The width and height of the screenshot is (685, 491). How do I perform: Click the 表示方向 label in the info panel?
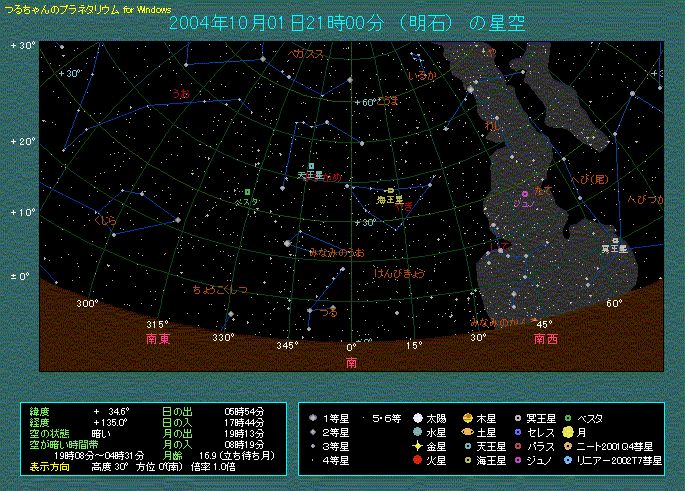pos(49,466)
